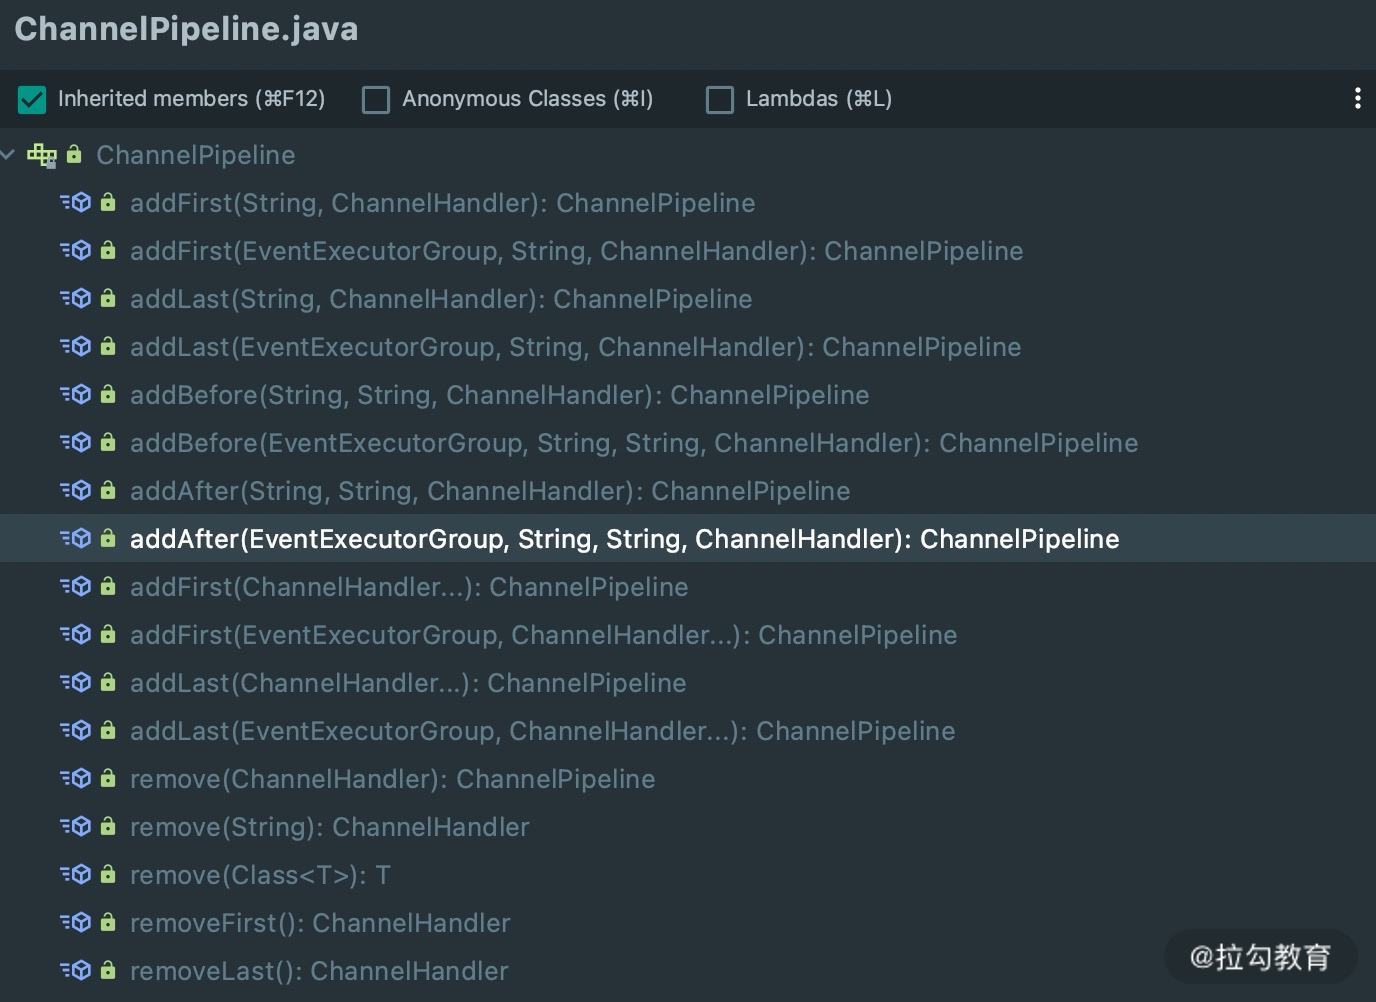
Task: Click method icon beside addFirst(String, ChannelHandler)
Action: (76, 203)
